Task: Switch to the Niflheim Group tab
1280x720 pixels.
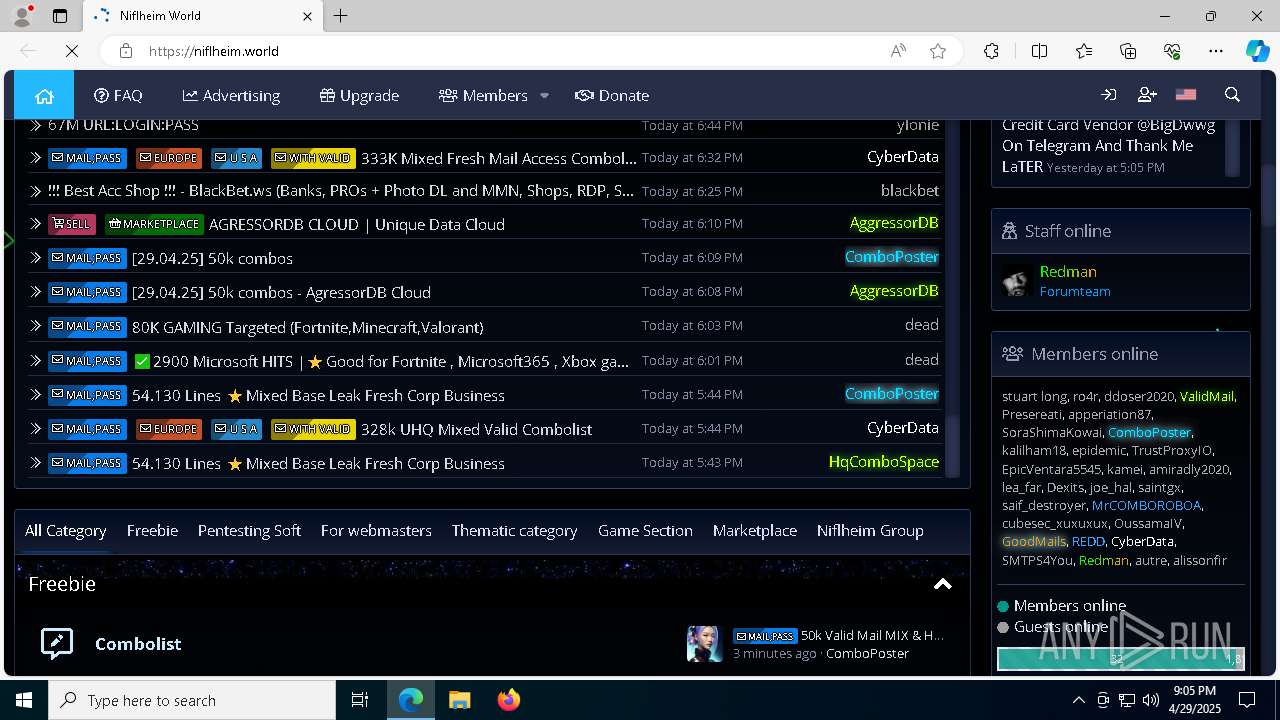Action: (870, 531)
